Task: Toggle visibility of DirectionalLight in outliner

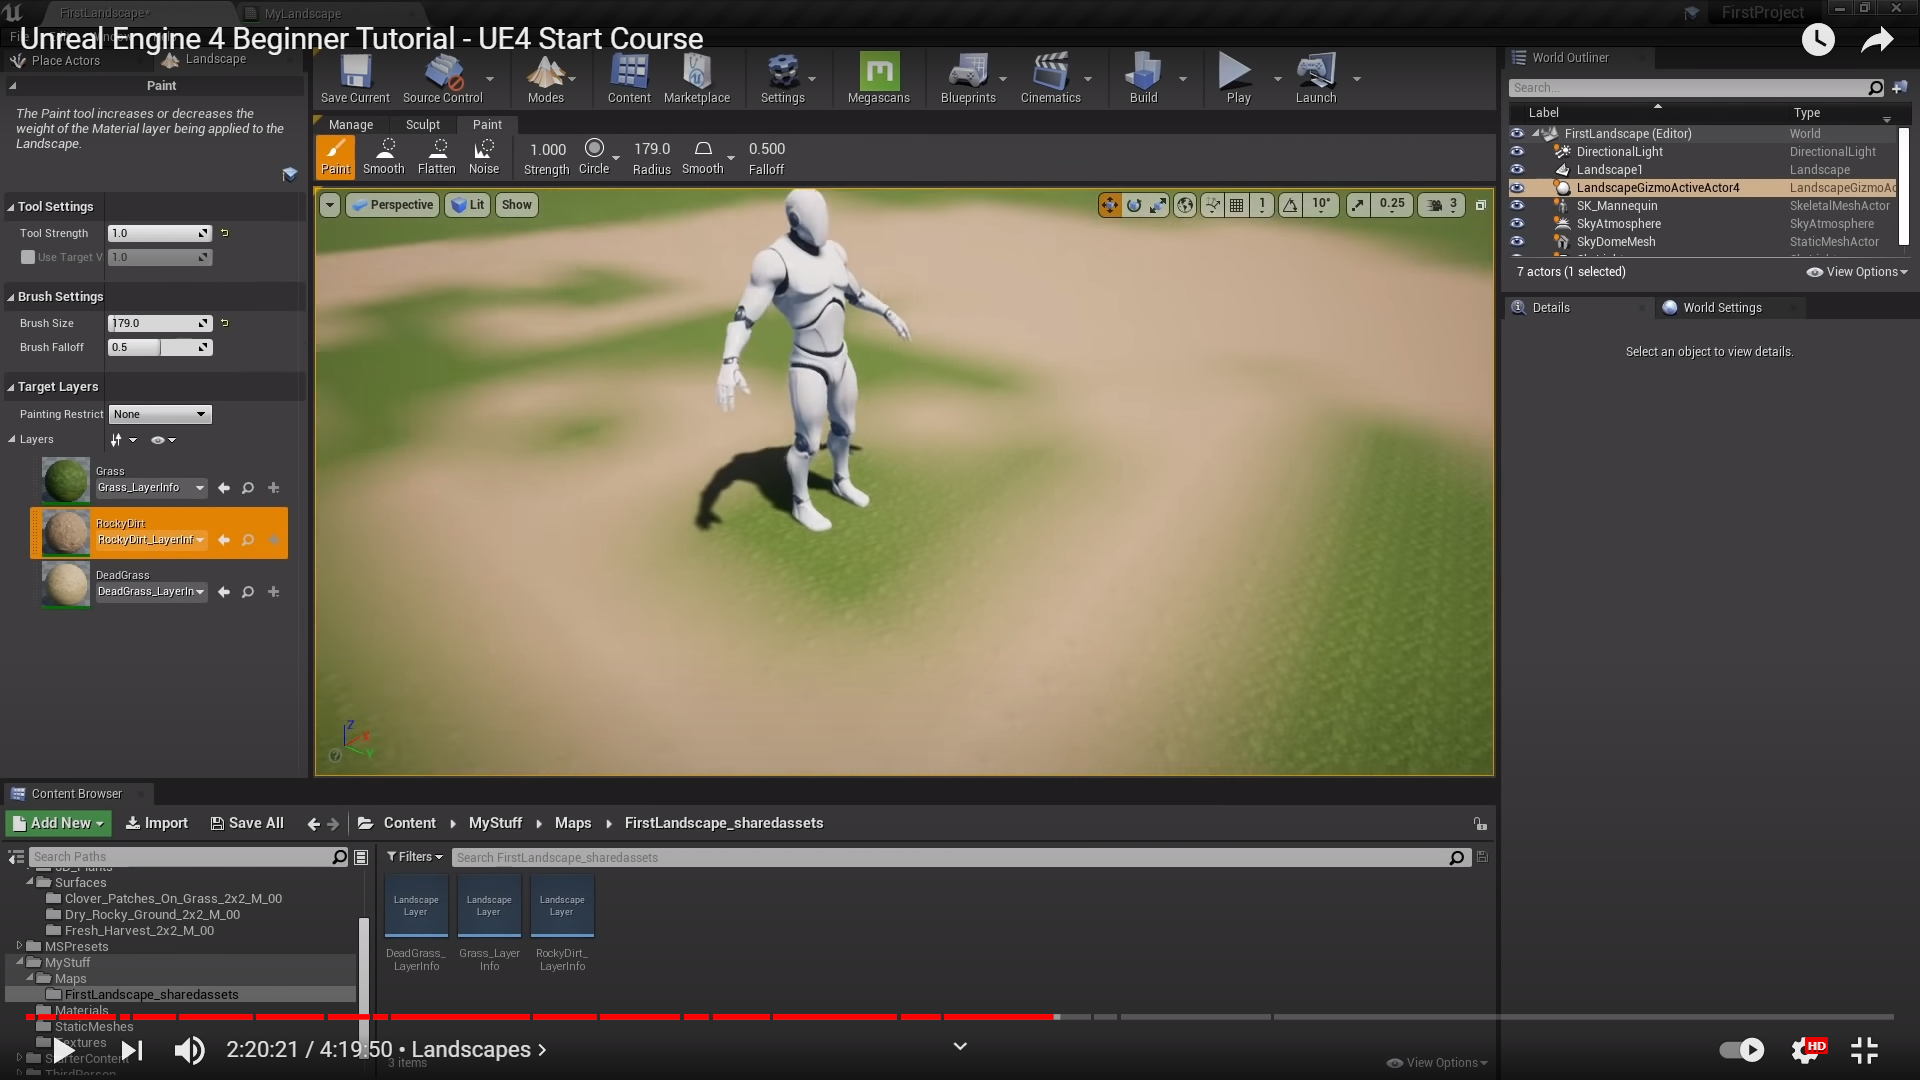Action: (x=1517, y=152)
